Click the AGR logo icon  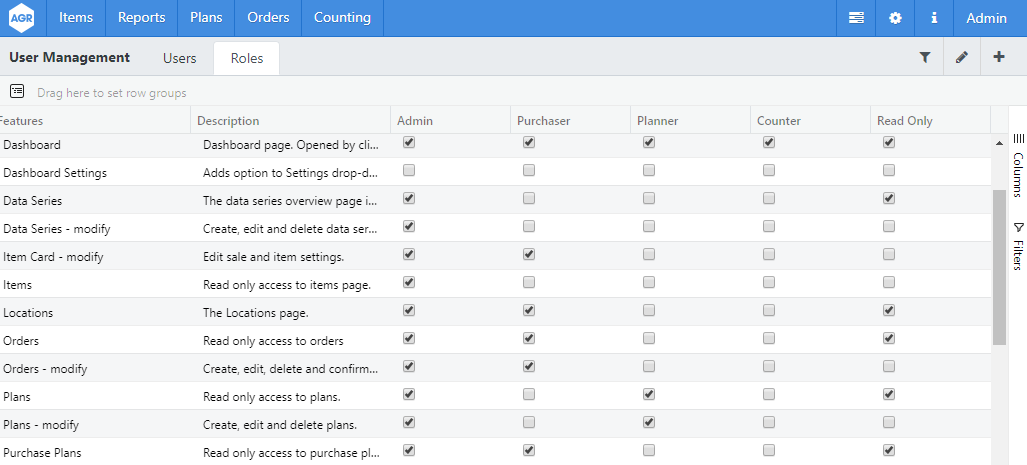[23, 18]
